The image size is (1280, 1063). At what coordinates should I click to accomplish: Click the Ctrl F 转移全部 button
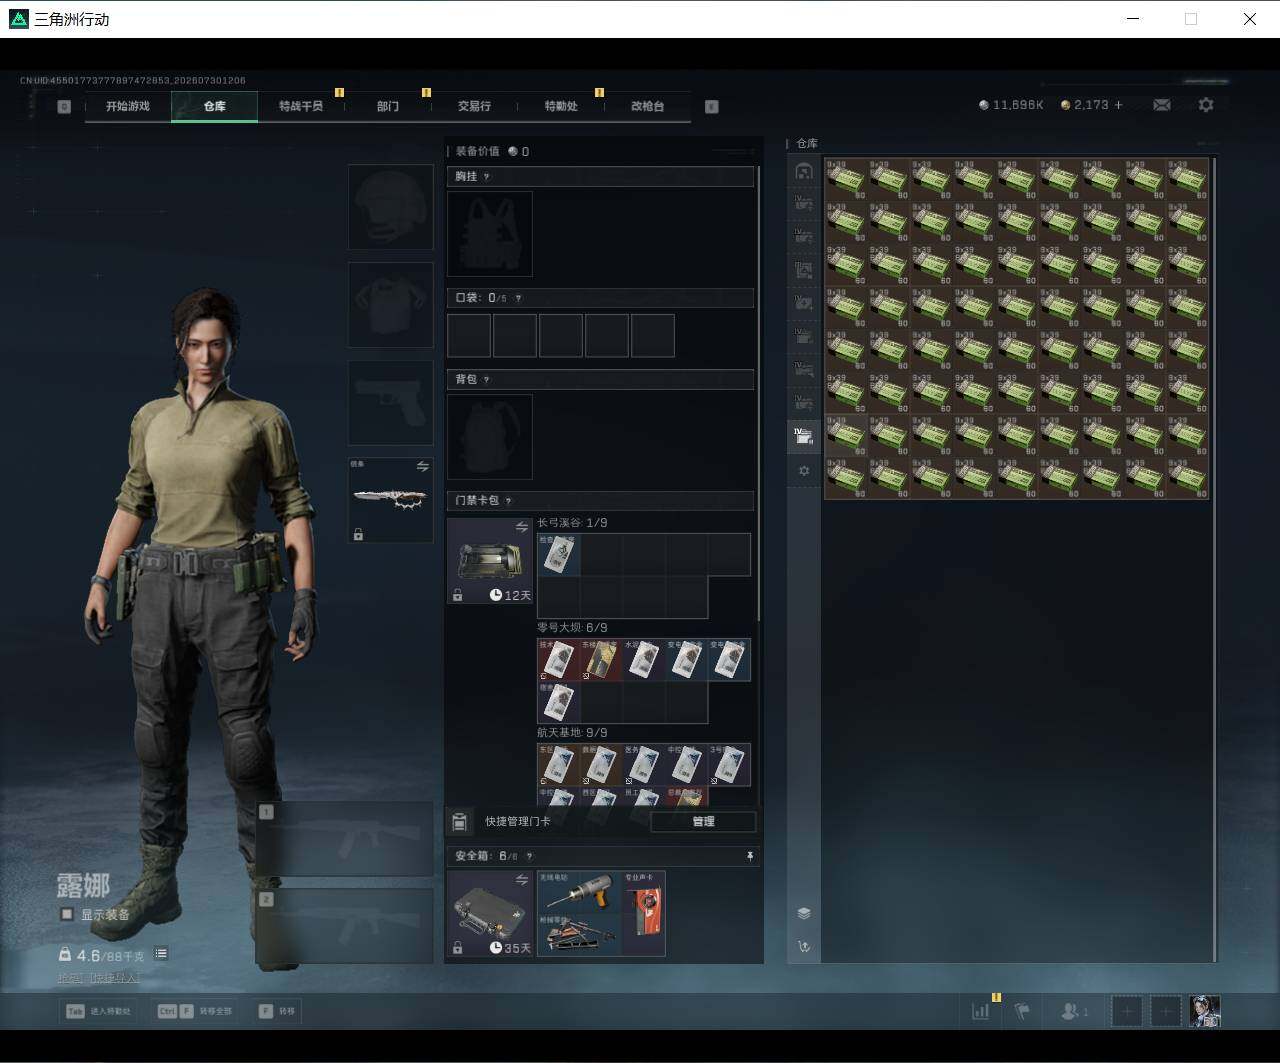coord(194,1011)
